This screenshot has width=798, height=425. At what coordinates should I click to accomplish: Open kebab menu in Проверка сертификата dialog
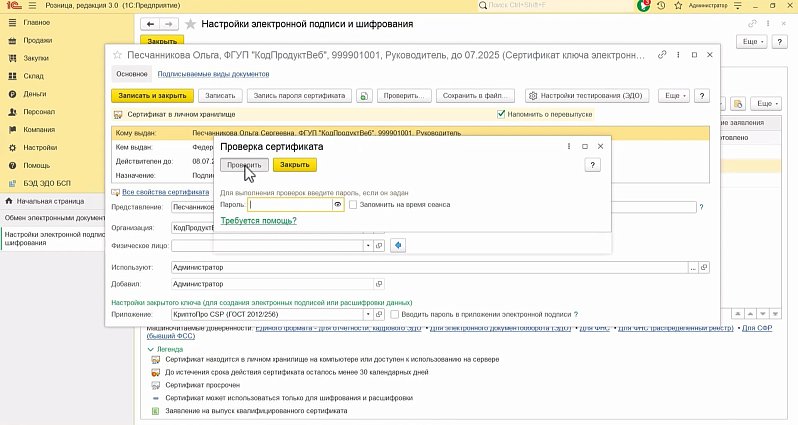tap(568, 146)
